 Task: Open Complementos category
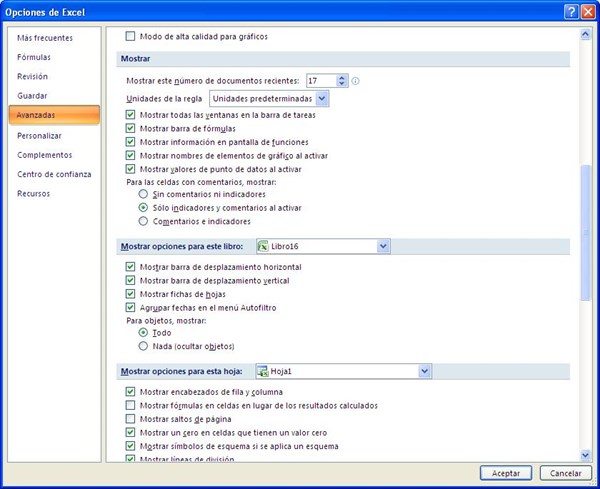click(44, 155)
